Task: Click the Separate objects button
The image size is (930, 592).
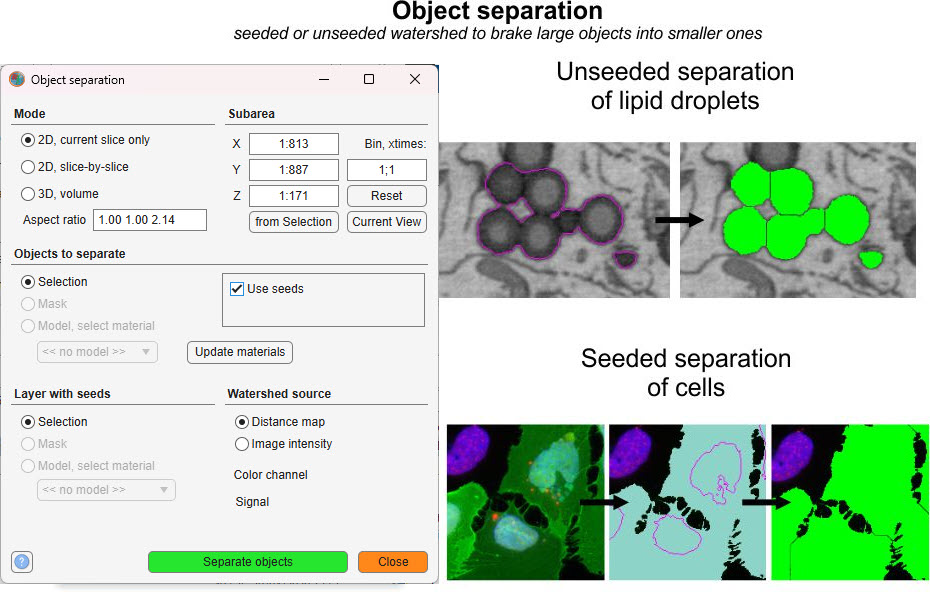Action: click(x=248, y=562)
